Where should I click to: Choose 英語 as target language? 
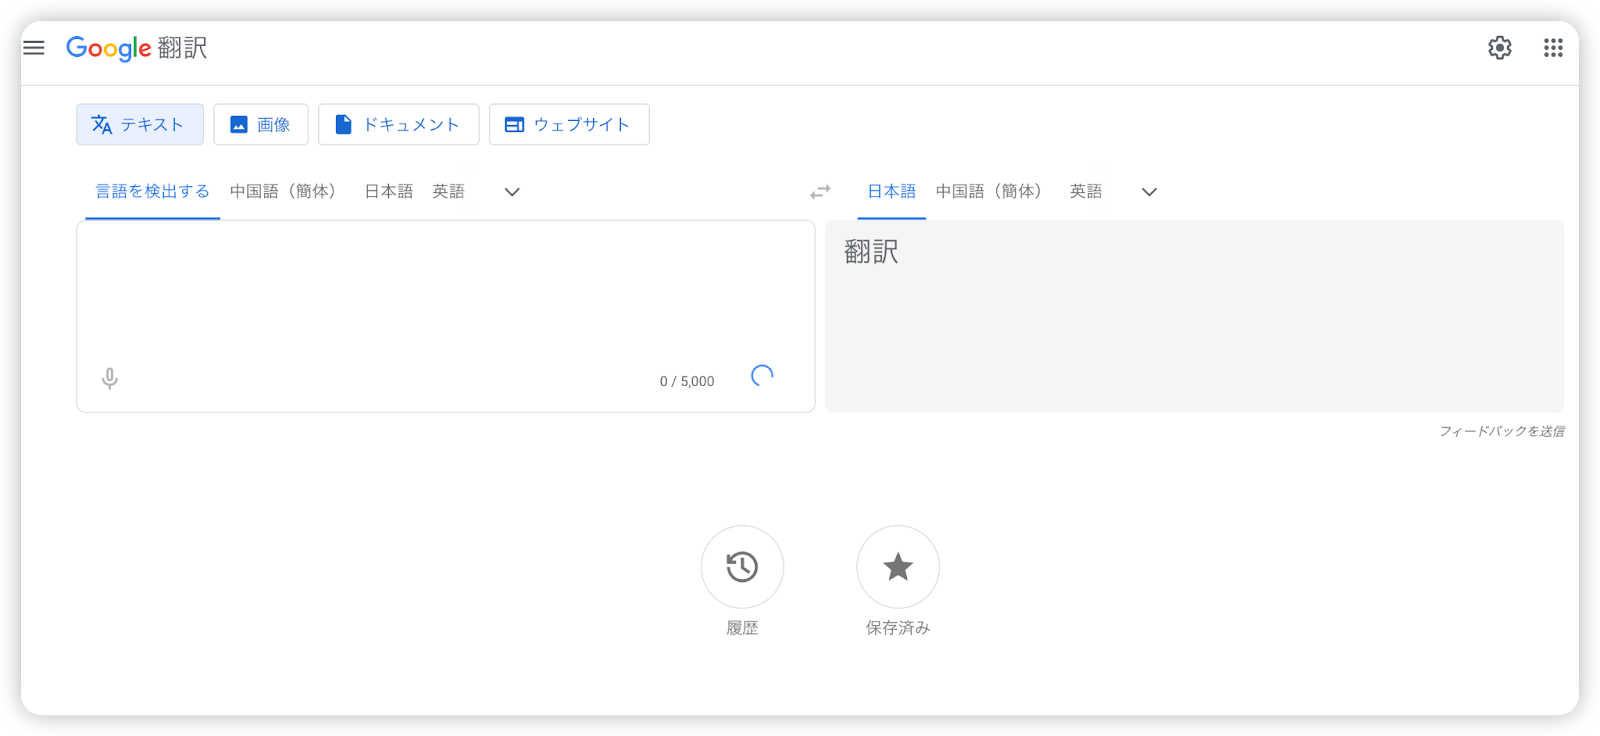coord(1086,191)
